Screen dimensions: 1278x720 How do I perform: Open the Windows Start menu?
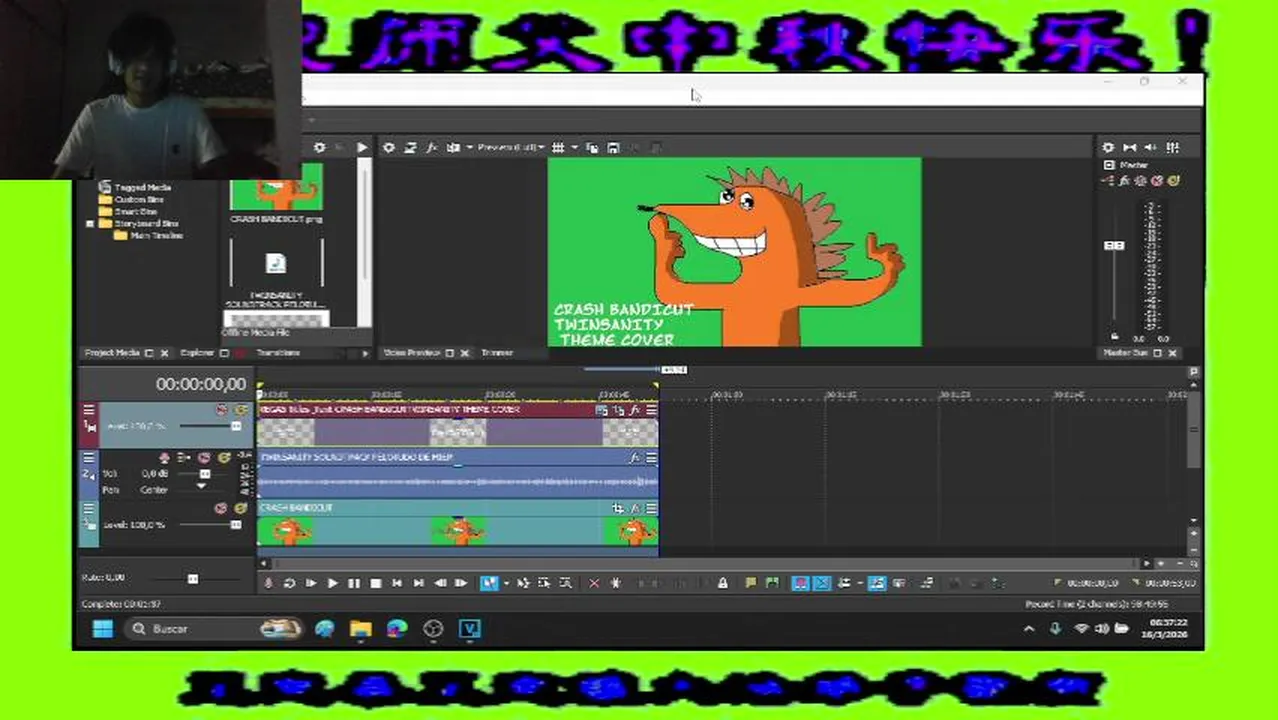103,629
